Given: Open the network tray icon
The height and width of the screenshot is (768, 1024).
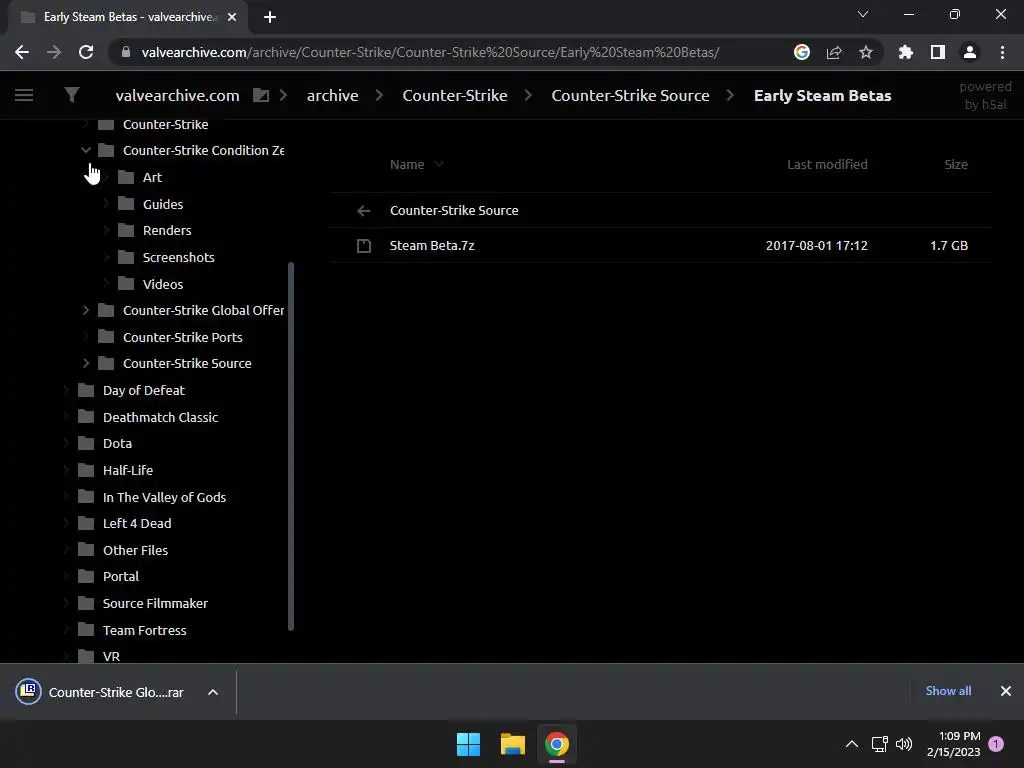Looking at the screenshot, I should click(x=879, y=744).
